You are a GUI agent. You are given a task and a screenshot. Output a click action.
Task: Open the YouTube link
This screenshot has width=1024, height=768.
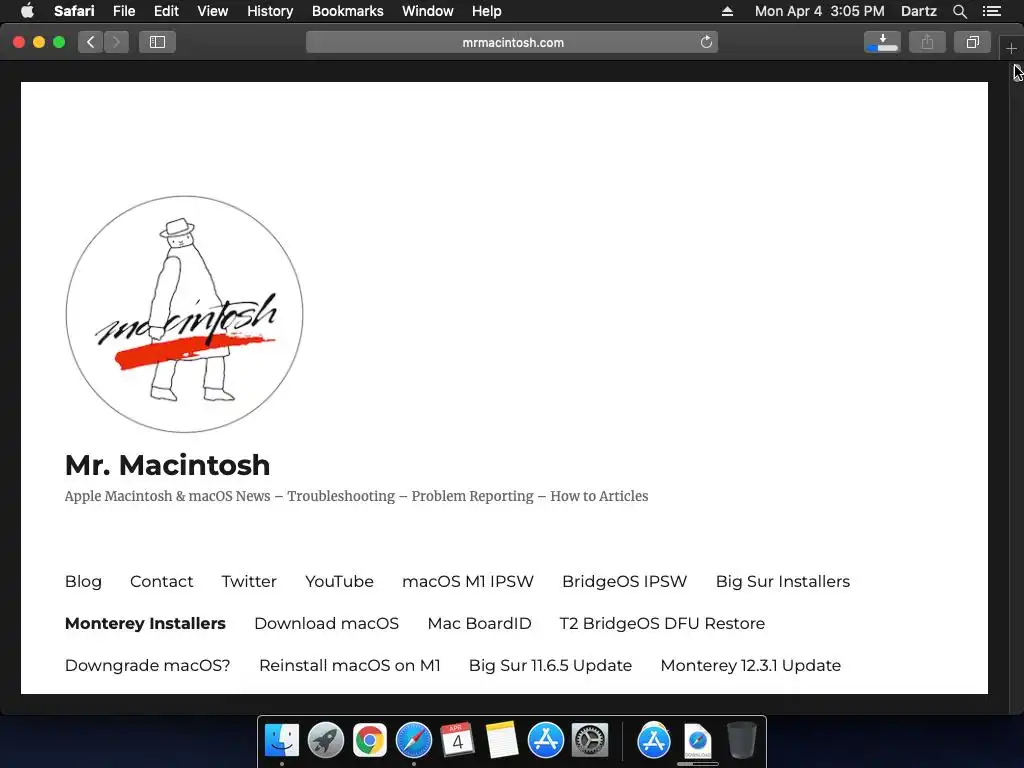coord(339,581)
